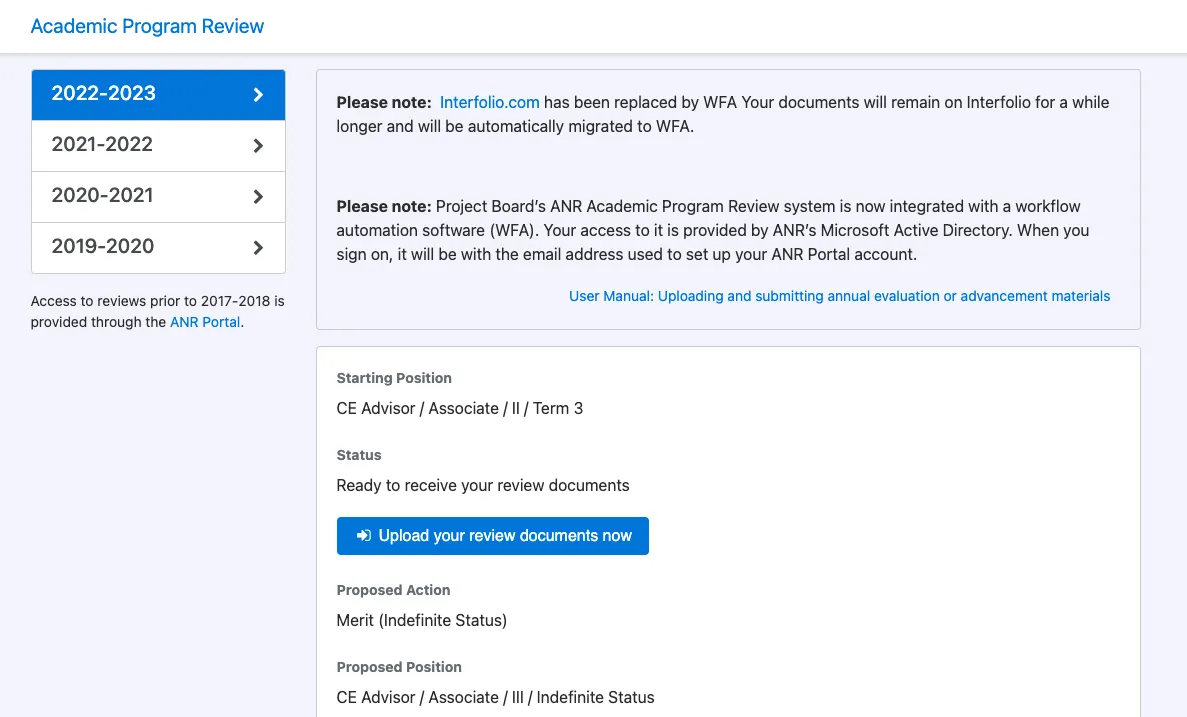The width and height of the screenshot is (1187, 717).
Task: Select the 2022-2023 review year label
Action: (104, 94)
